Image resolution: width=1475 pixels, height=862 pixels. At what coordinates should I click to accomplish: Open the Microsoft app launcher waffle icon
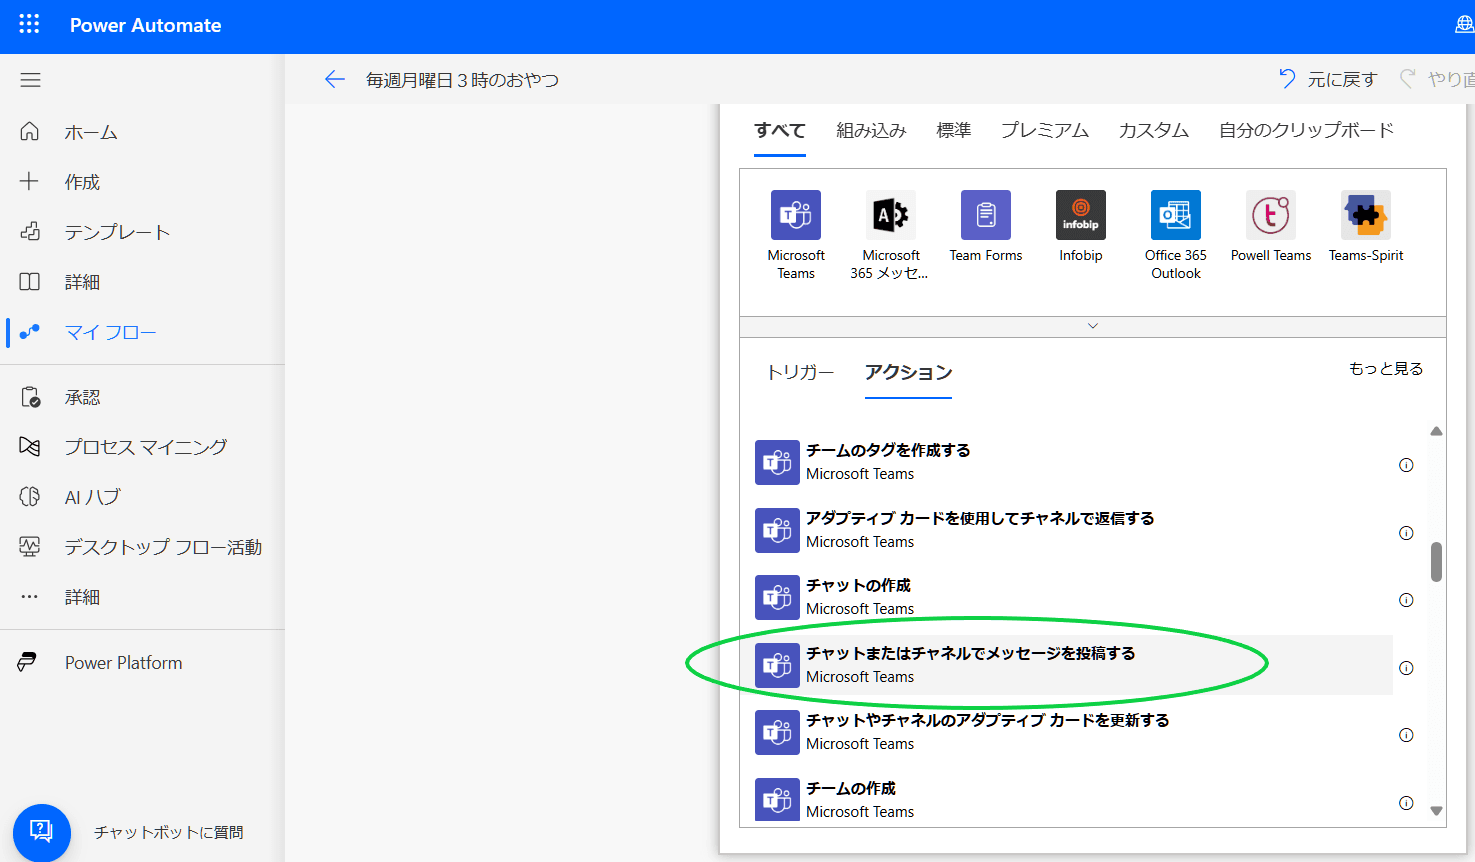coord(27,24)
